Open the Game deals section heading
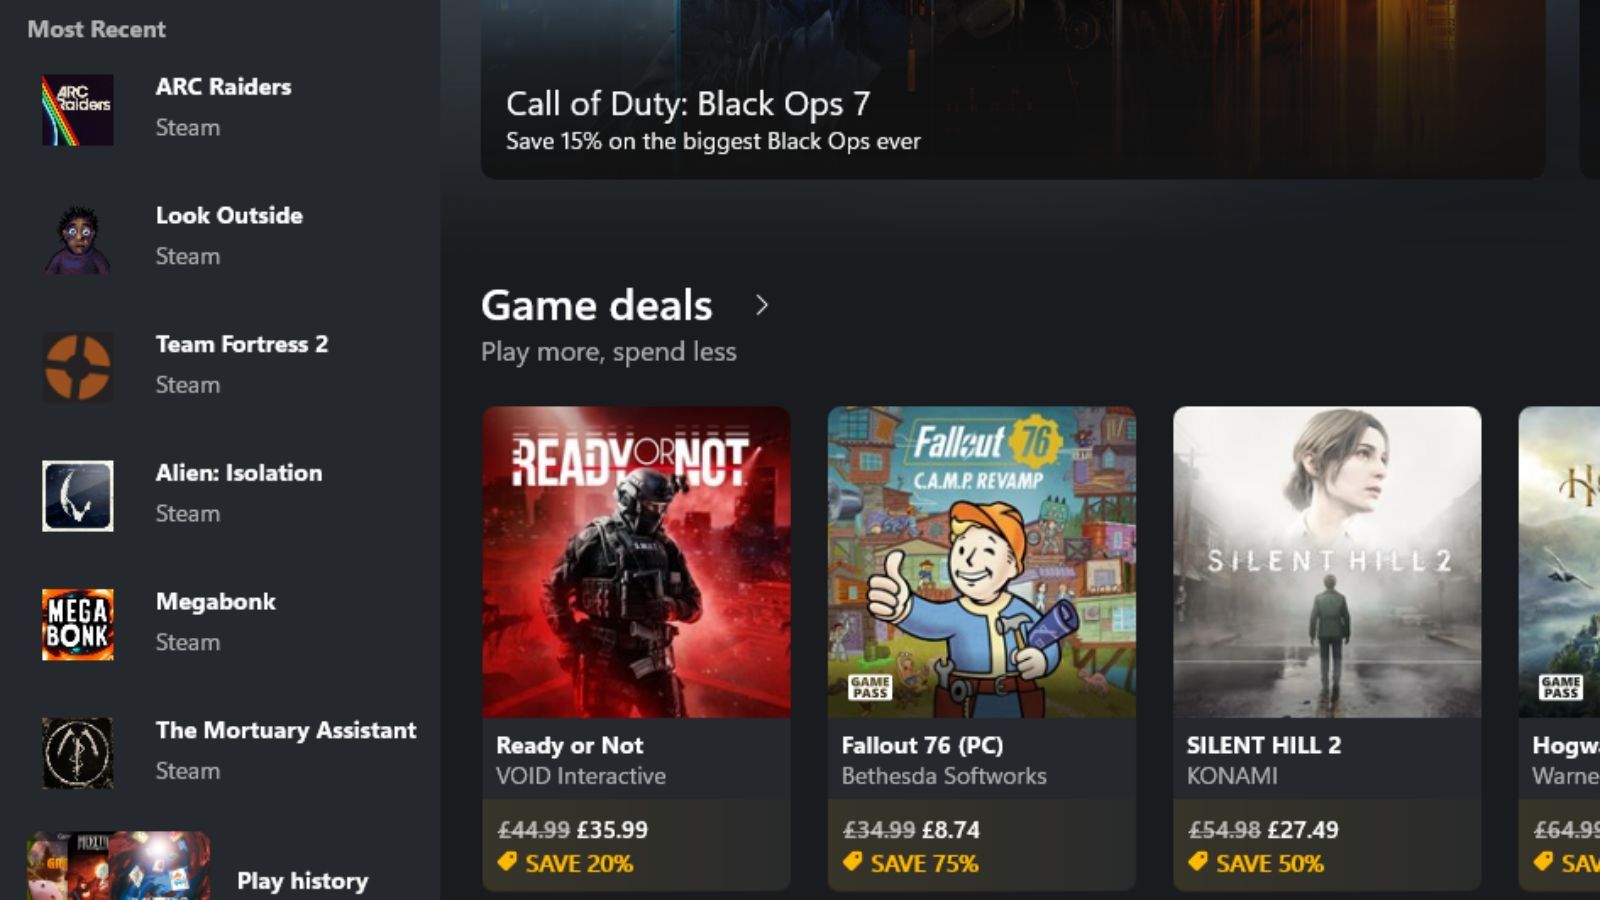1600x900 pixels. point(596,305)
